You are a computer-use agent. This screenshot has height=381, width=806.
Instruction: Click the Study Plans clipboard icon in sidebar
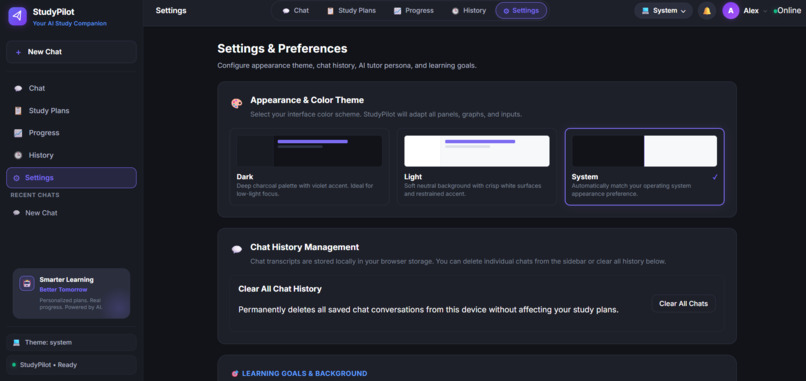point(19,111)
